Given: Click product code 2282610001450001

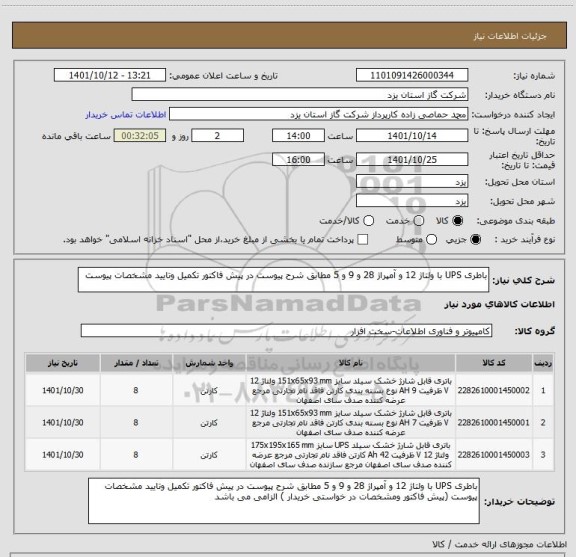Looking at the screenshot, I should [x=493, y=423].
